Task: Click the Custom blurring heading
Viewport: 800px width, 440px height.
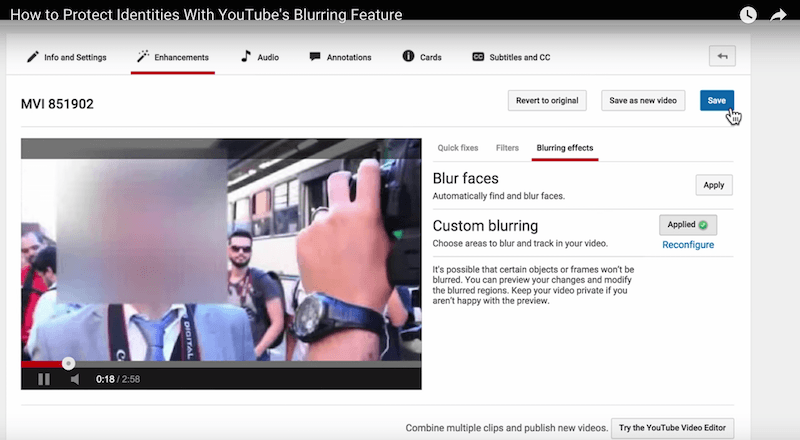Action: point(485,226)
